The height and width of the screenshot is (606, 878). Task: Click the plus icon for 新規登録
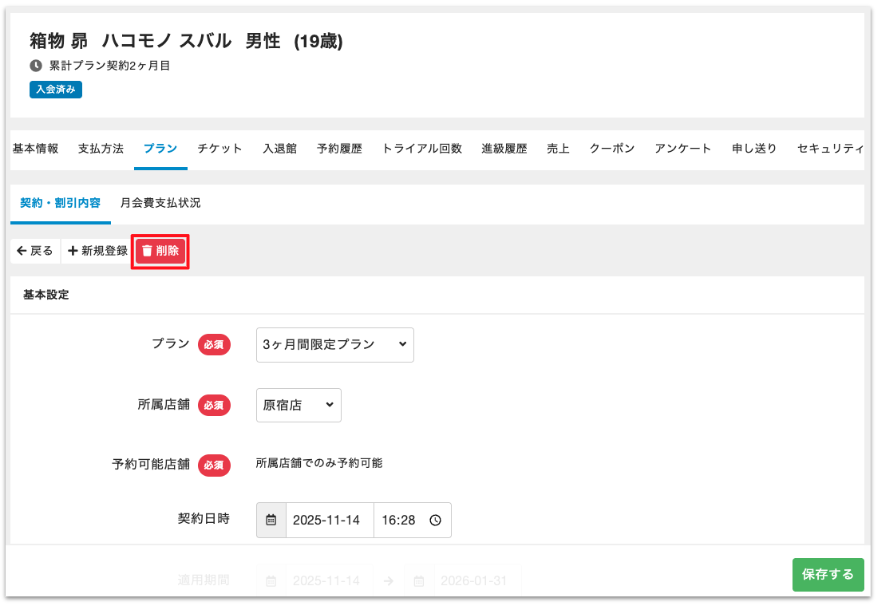pyautogui.click(x=73, y=251)
